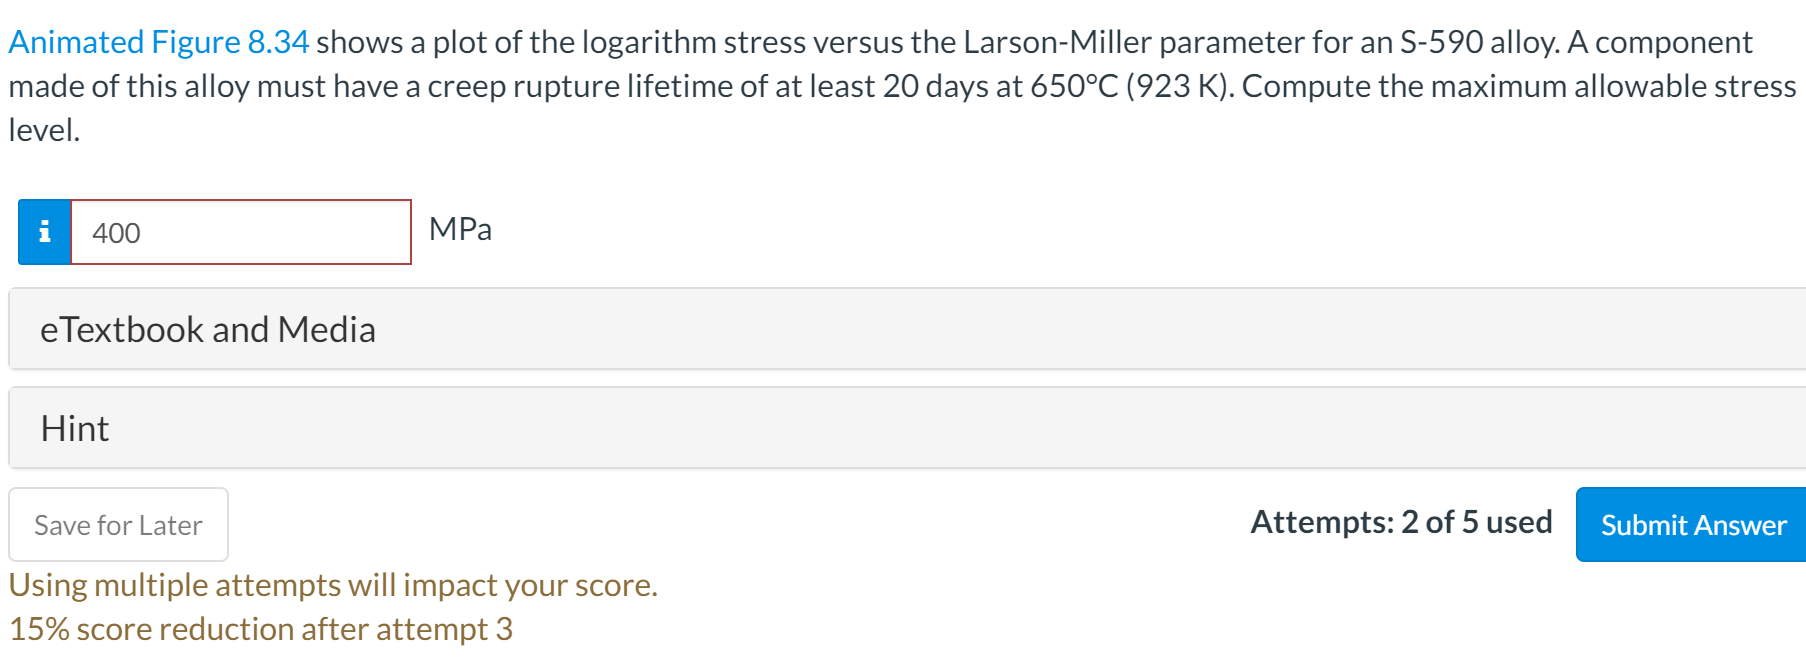Screen dimensions: 1806x668
Task: Click the Save for Later button
Action: point(118,525)
